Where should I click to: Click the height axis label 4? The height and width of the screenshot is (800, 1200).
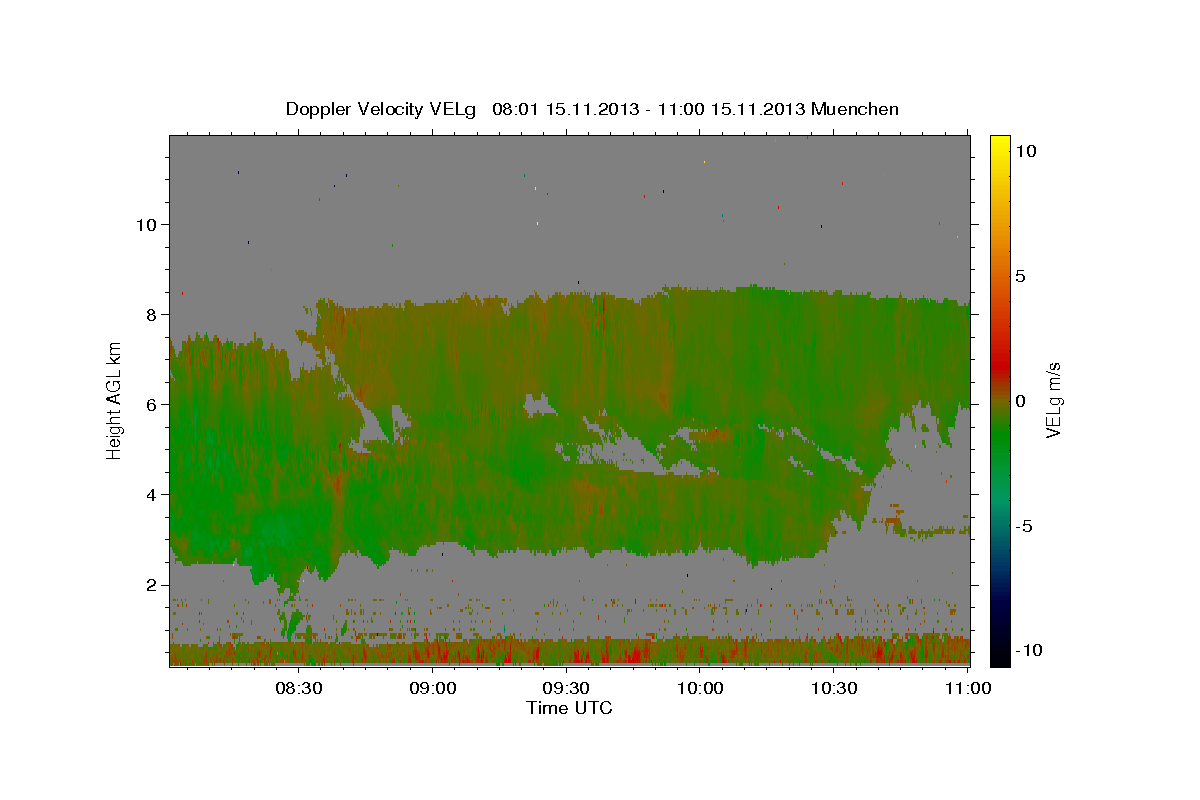point(151,494)
